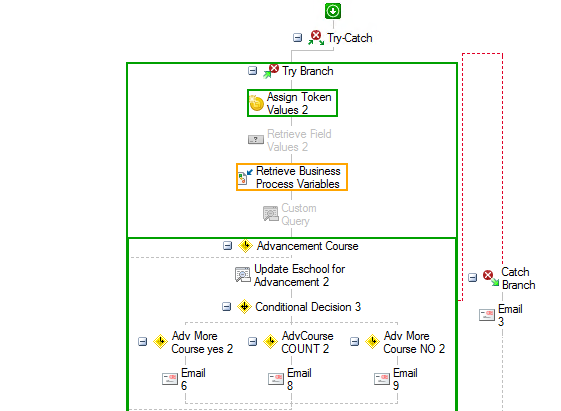
Task: Collapse the Adv More Course yes 2 branch
Action: point(142,342)
